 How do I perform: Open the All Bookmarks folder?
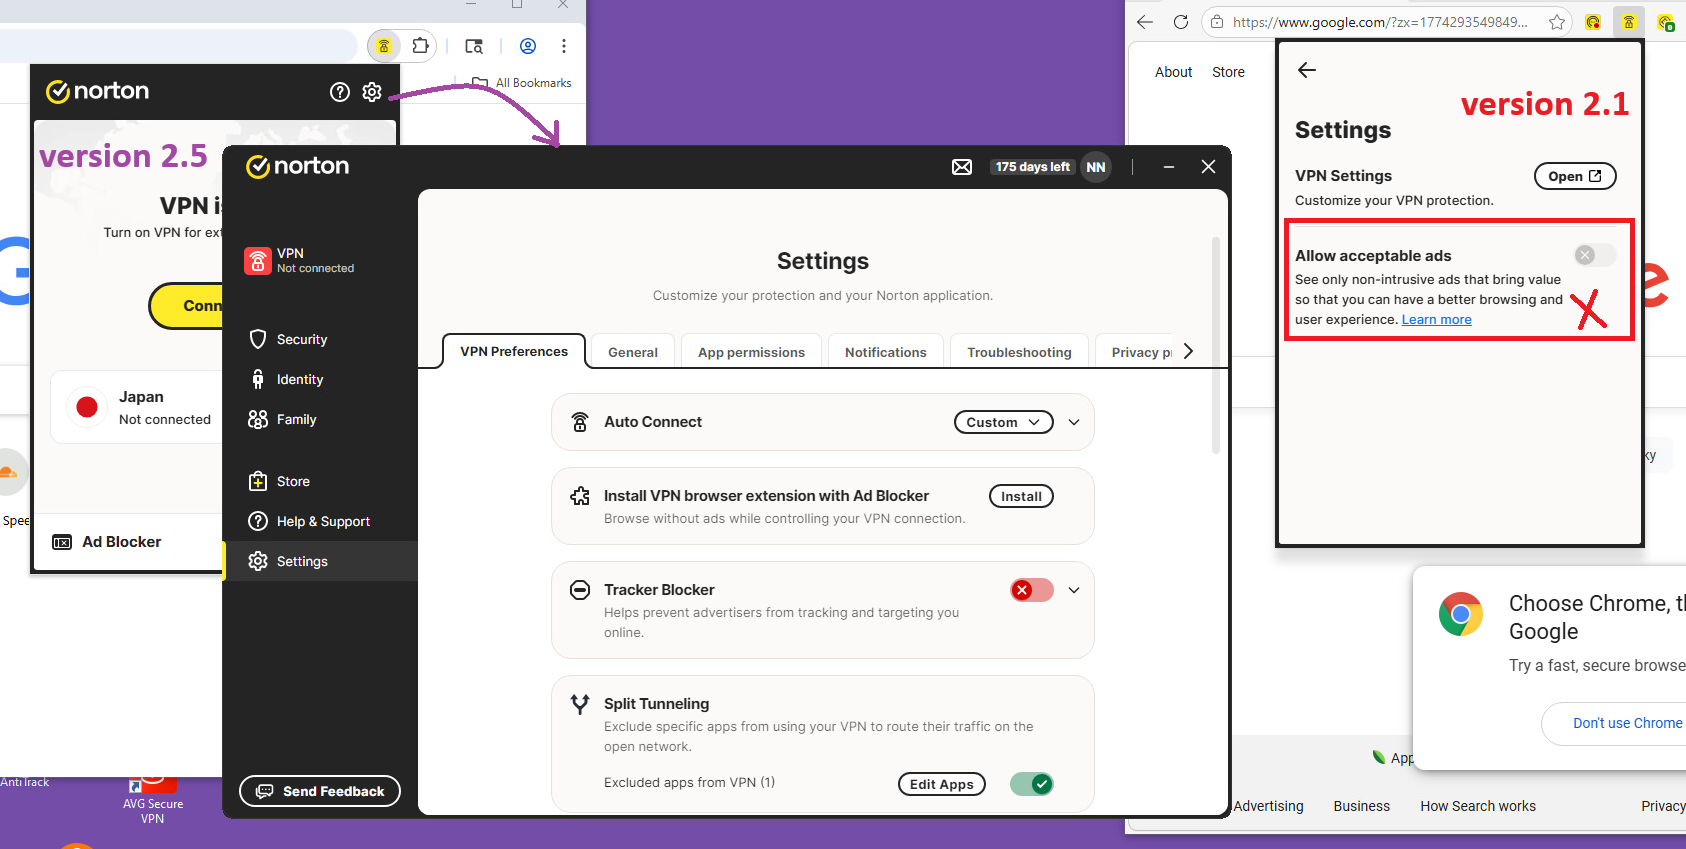522,83
